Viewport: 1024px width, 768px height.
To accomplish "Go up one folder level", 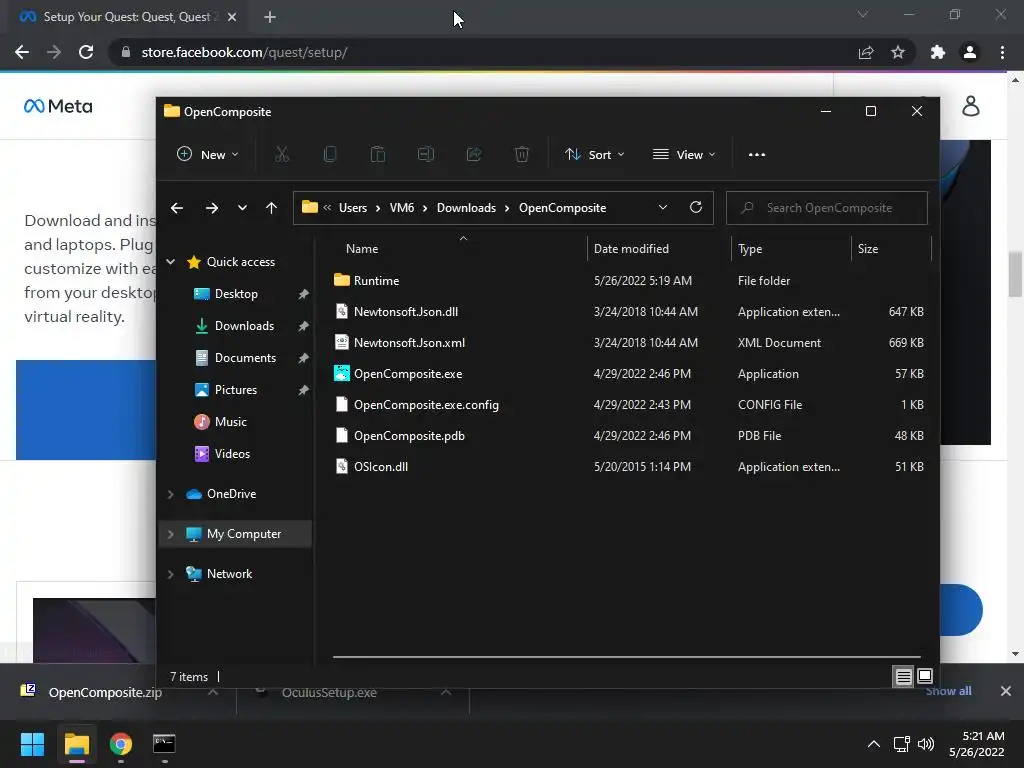I will tap(271, 208).
